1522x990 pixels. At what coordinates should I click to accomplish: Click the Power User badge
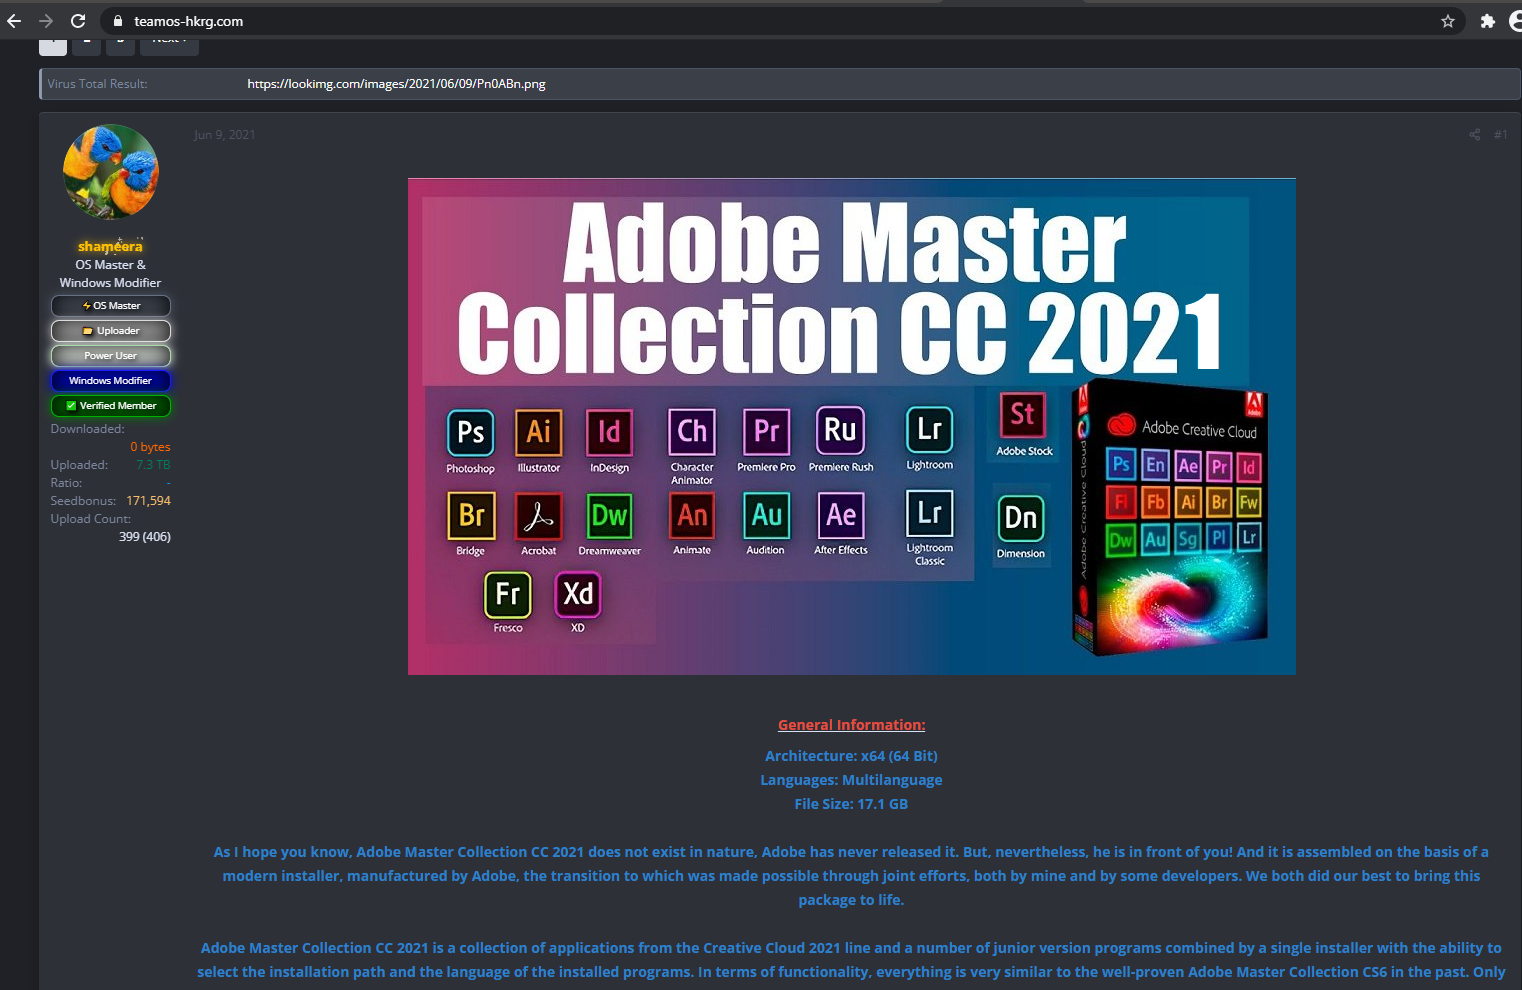pyautogui.click(x=111, y=356)
